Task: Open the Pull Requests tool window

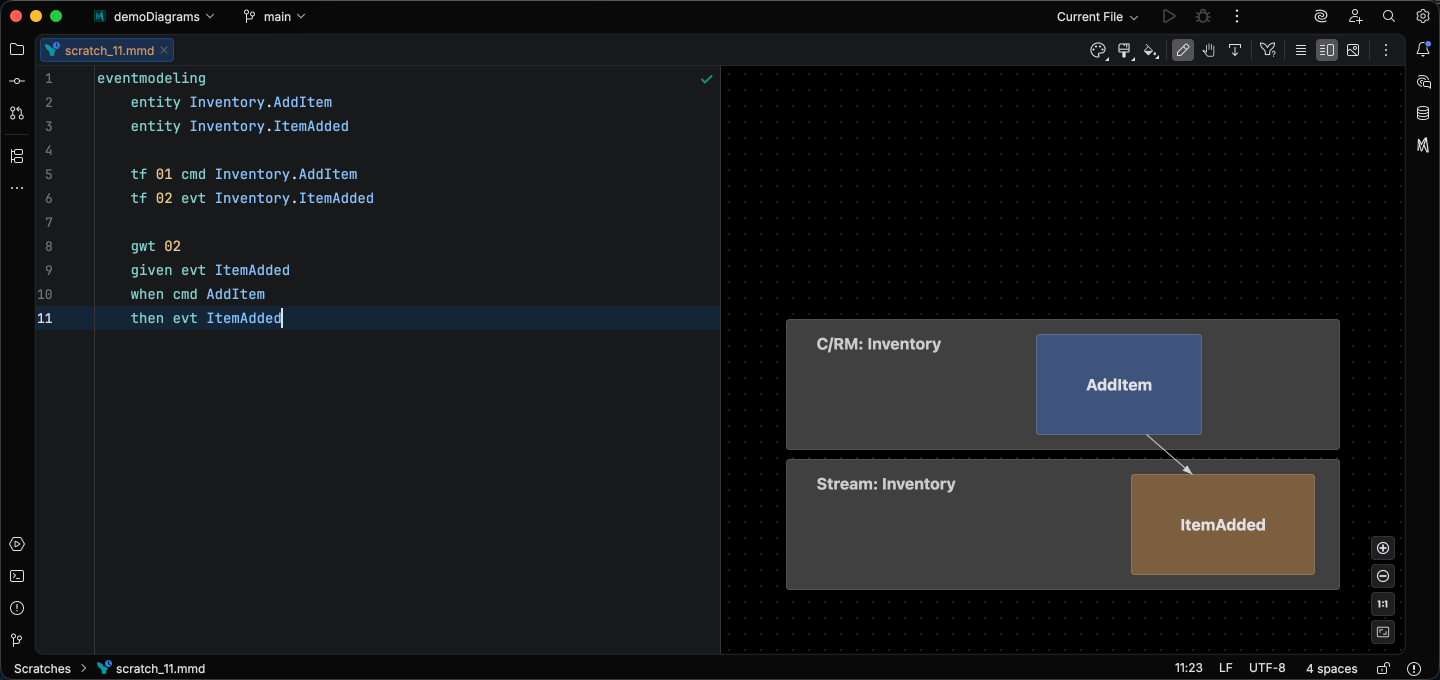Action: point(16,113)
